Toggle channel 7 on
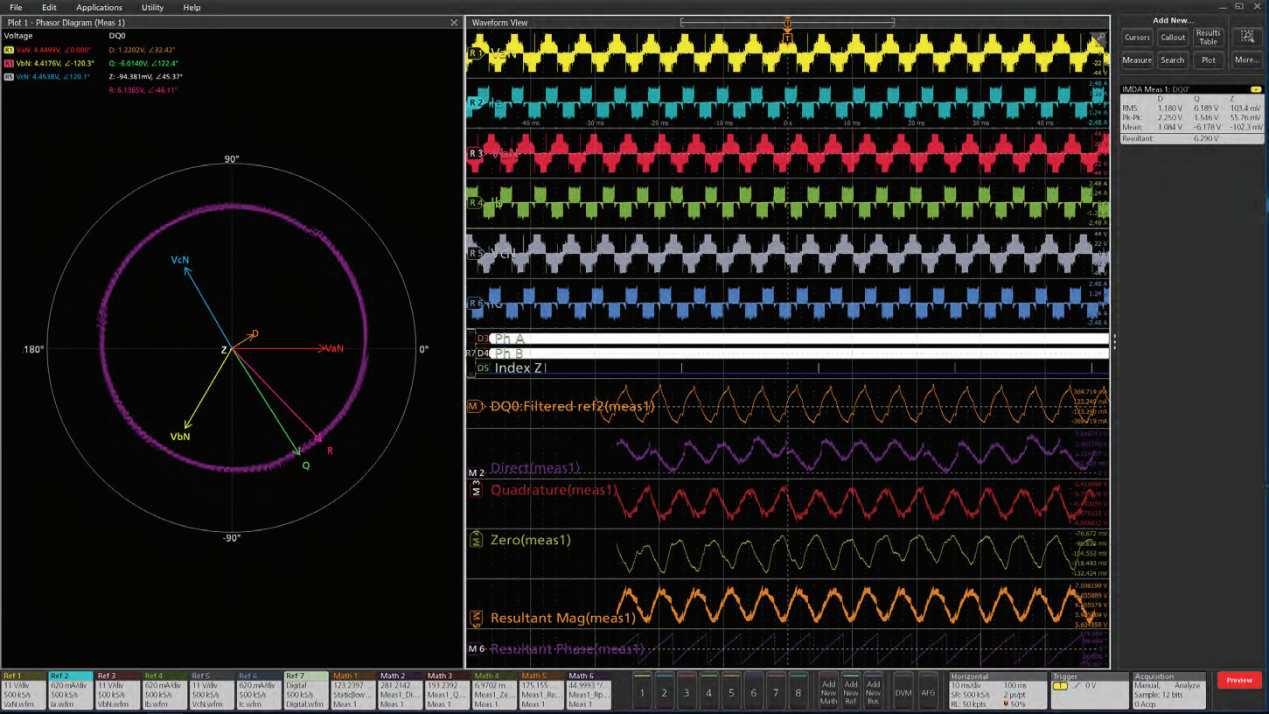Viewport: 1269px width, 714px height. [775, 690]
